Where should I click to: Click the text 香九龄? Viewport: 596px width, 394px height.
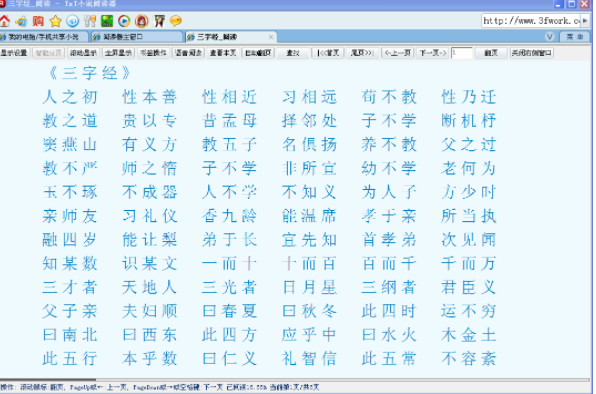coord(230,216)
